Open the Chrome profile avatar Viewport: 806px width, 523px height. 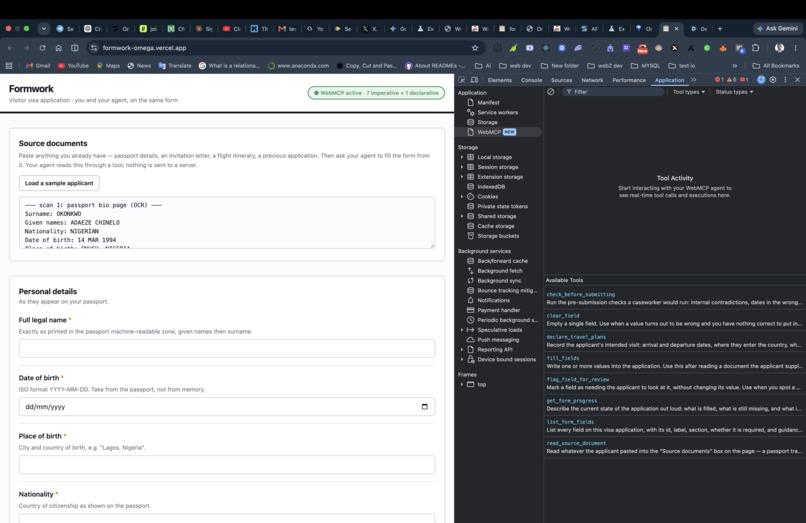pos(779,48)
